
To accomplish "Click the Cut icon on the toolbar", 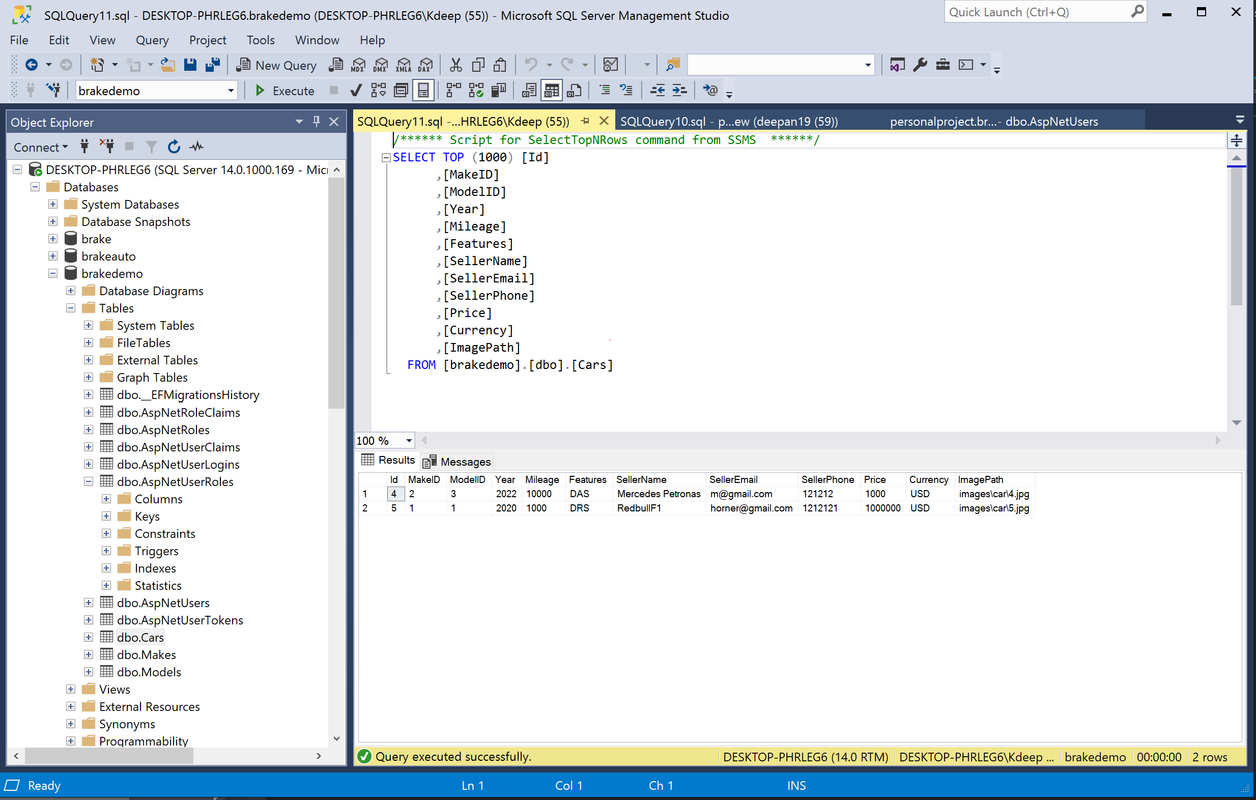I will (455, 64).
